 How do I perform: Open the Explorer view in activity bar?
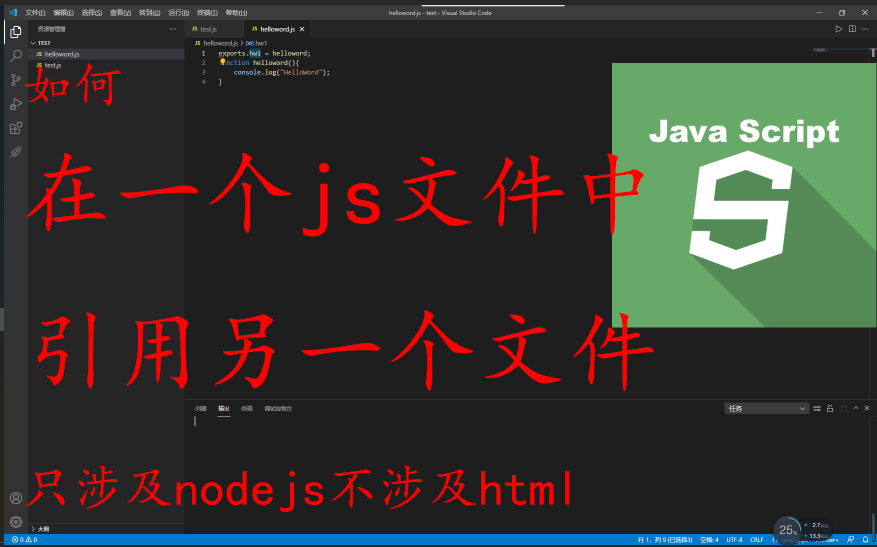click(16, 32)
